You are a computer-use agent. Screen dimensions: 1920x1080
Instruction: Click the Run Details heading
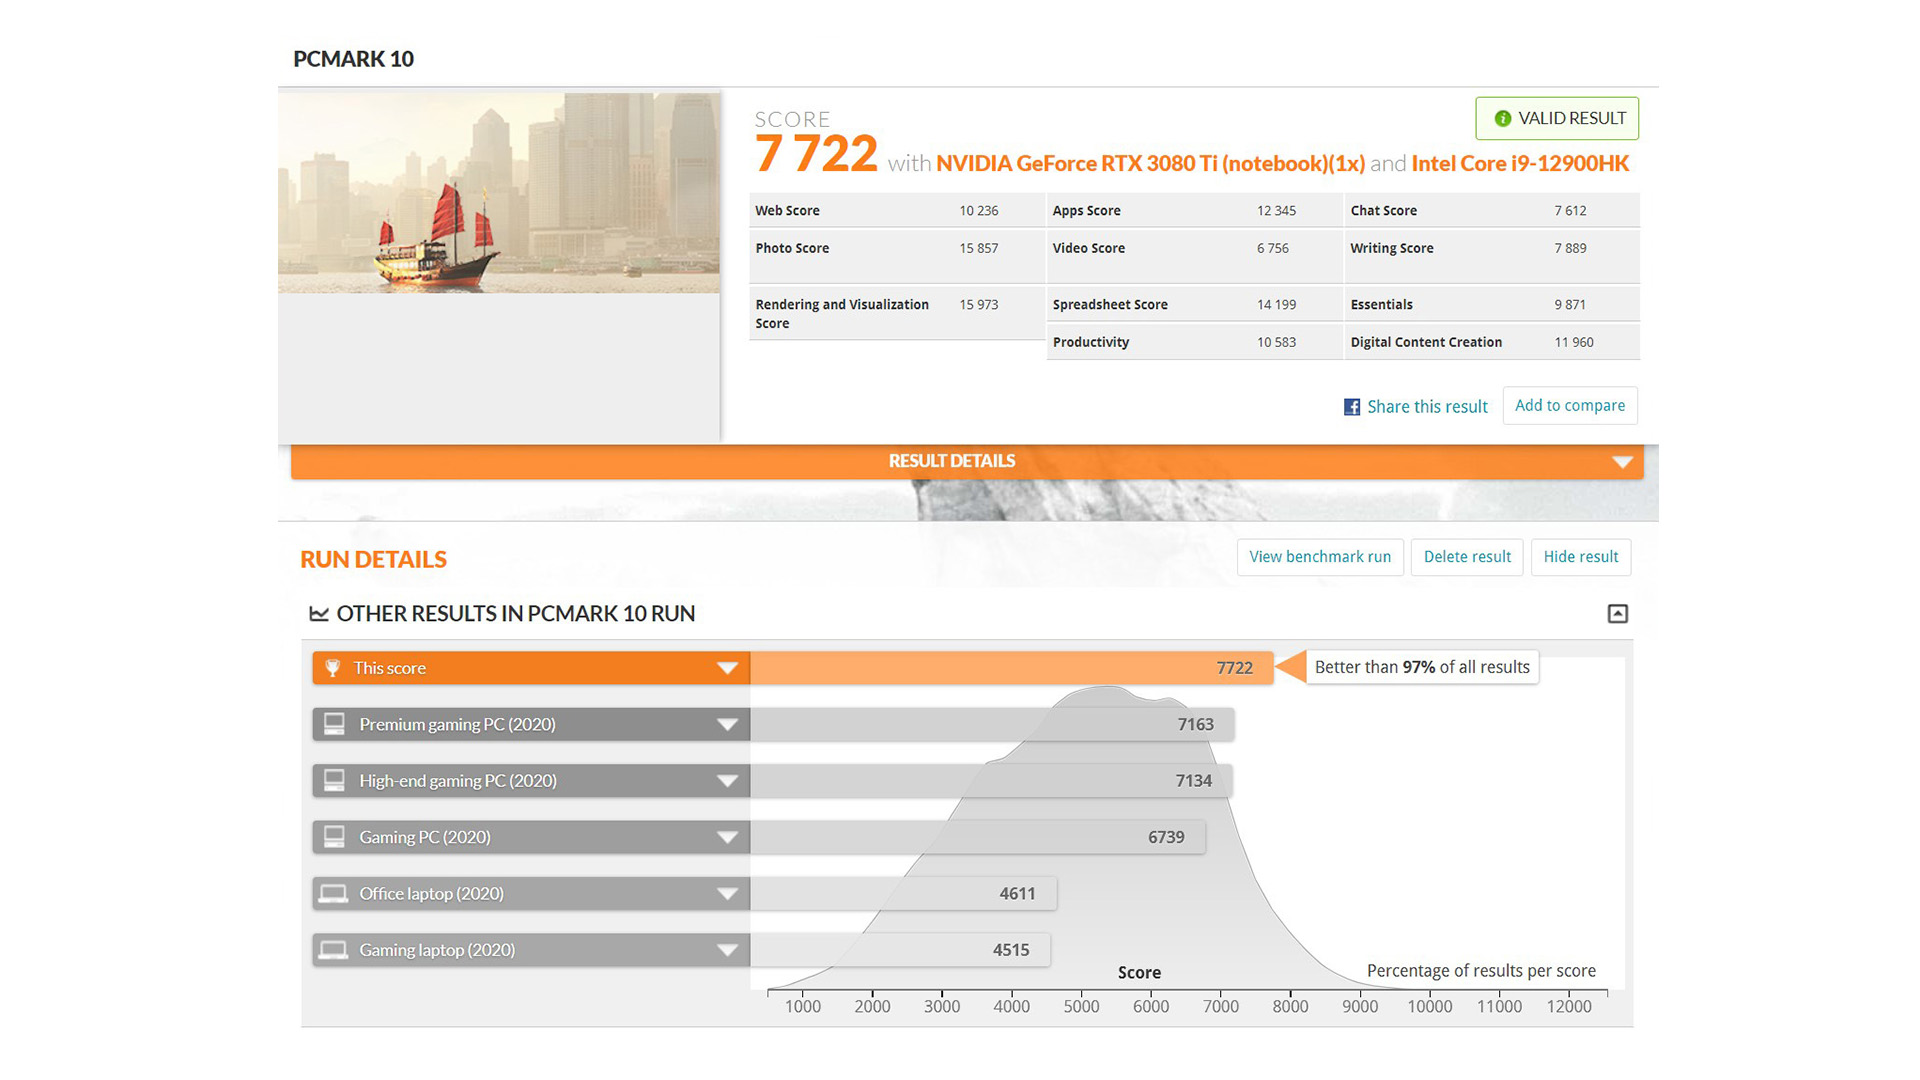[x=373, y=560]
